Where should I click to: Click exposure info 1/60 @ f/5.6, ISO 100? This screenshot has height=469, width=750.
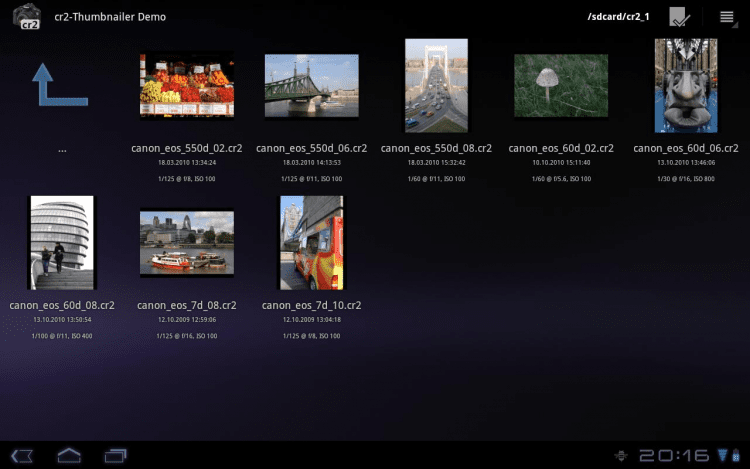[561, 179]
